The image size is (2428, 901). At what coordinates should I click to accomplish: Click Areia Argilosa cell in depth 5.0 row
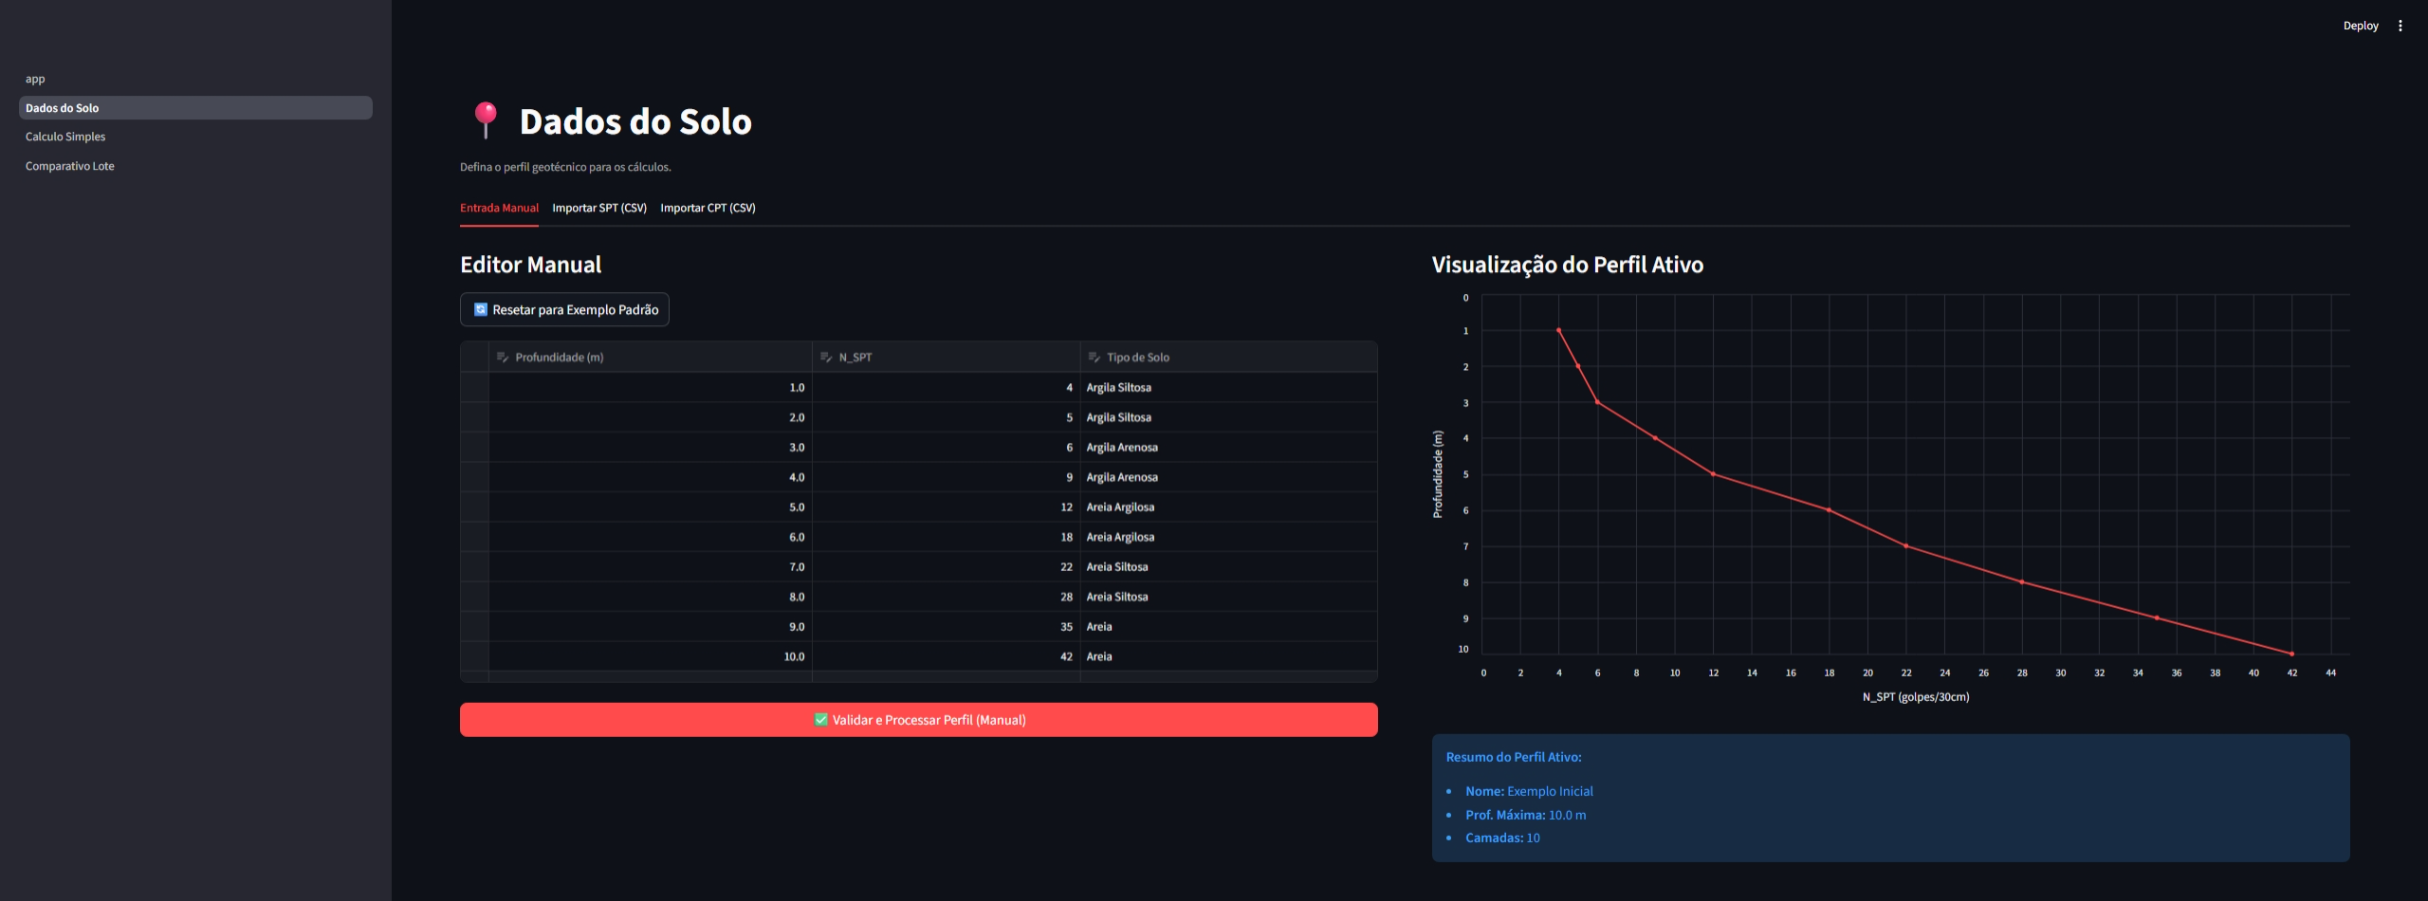point(1229,507)
